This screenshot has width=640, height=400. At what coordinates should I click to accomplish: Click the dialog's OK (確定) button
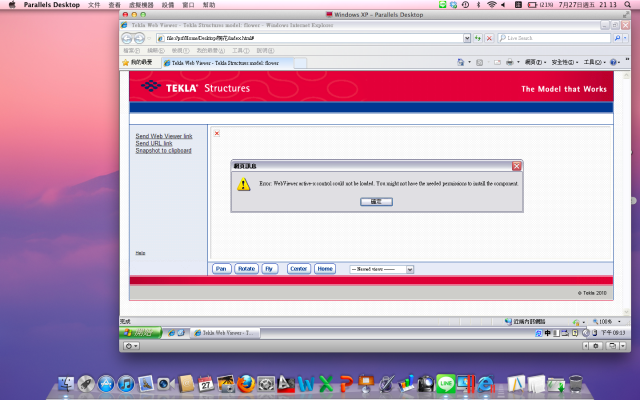(376, 202)
